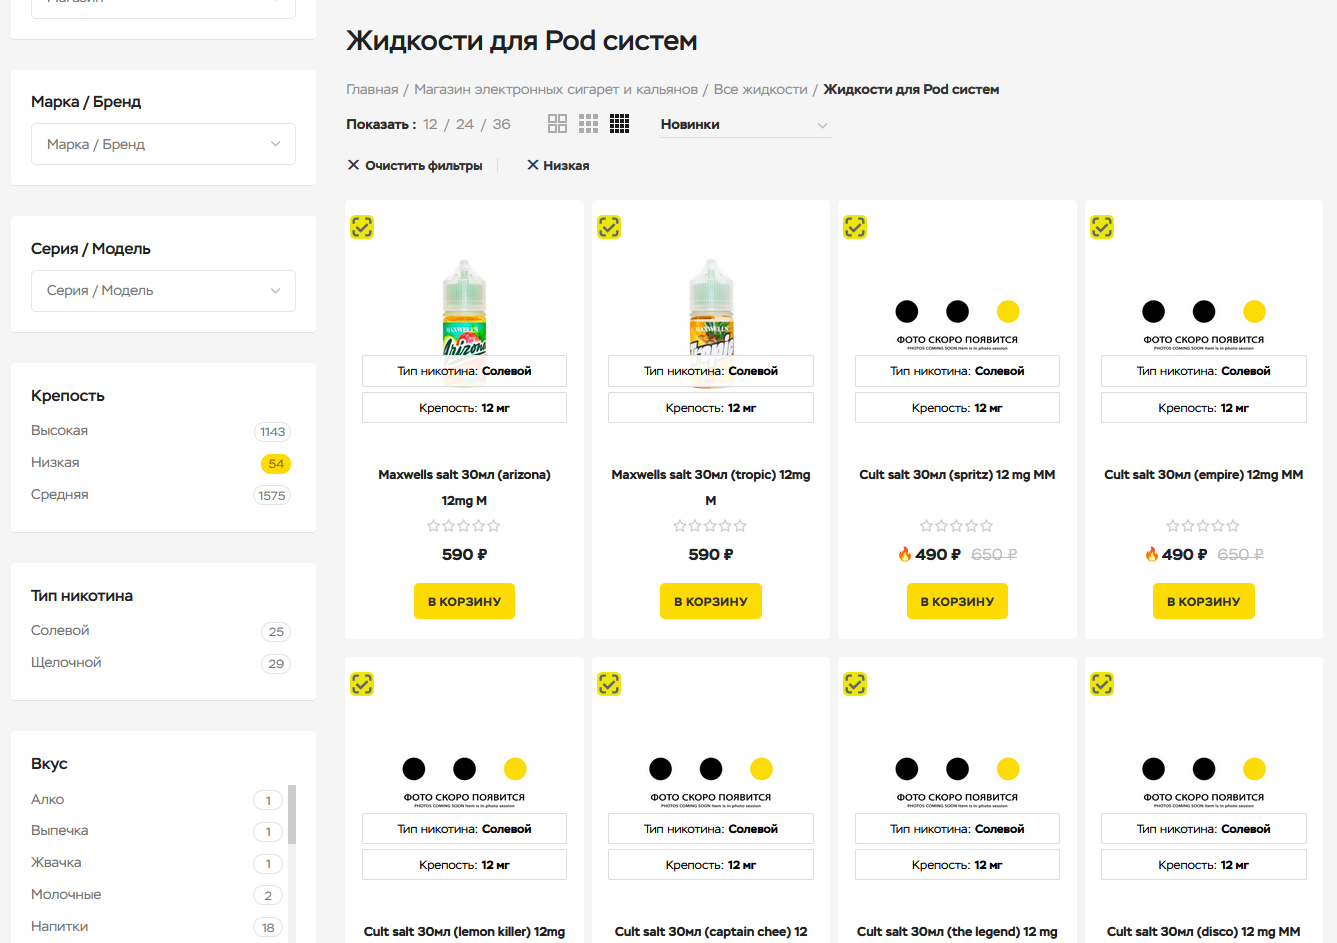Click the badge icon on Cult lemon killer card

point(362,684)
